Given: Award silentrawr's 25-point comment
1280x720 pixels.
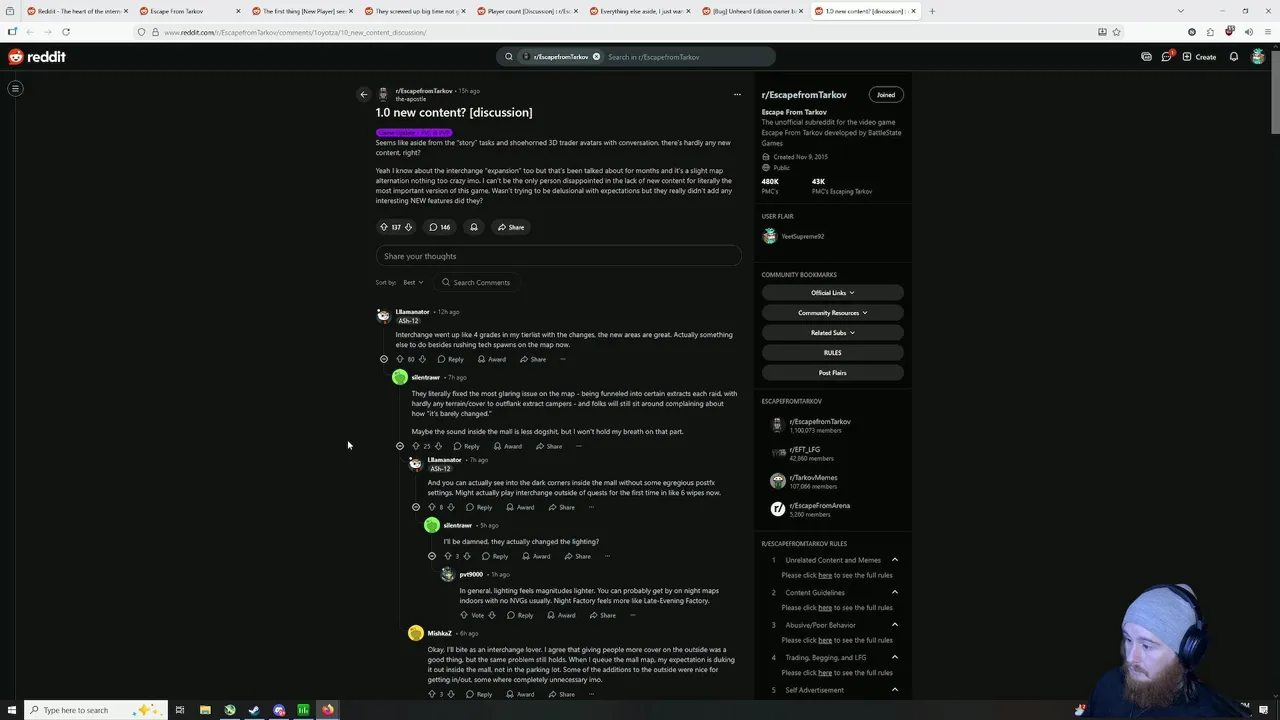Looking at the screenshot, I should [x=507, y=446].
